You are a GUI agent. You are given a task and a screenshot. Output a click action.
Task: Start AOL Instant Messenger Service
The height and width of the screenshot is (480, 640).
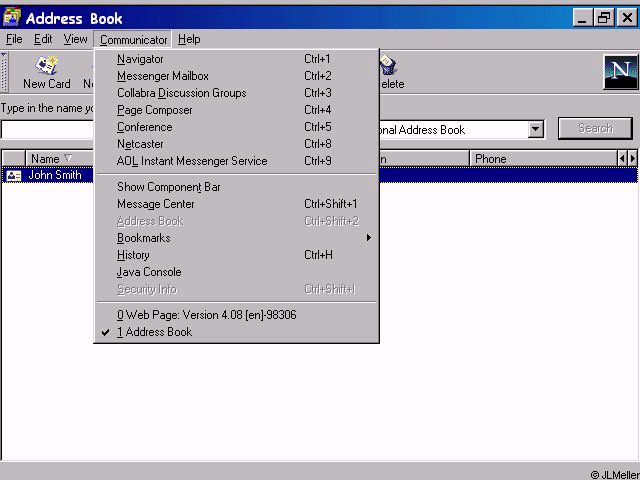[236, 161]
